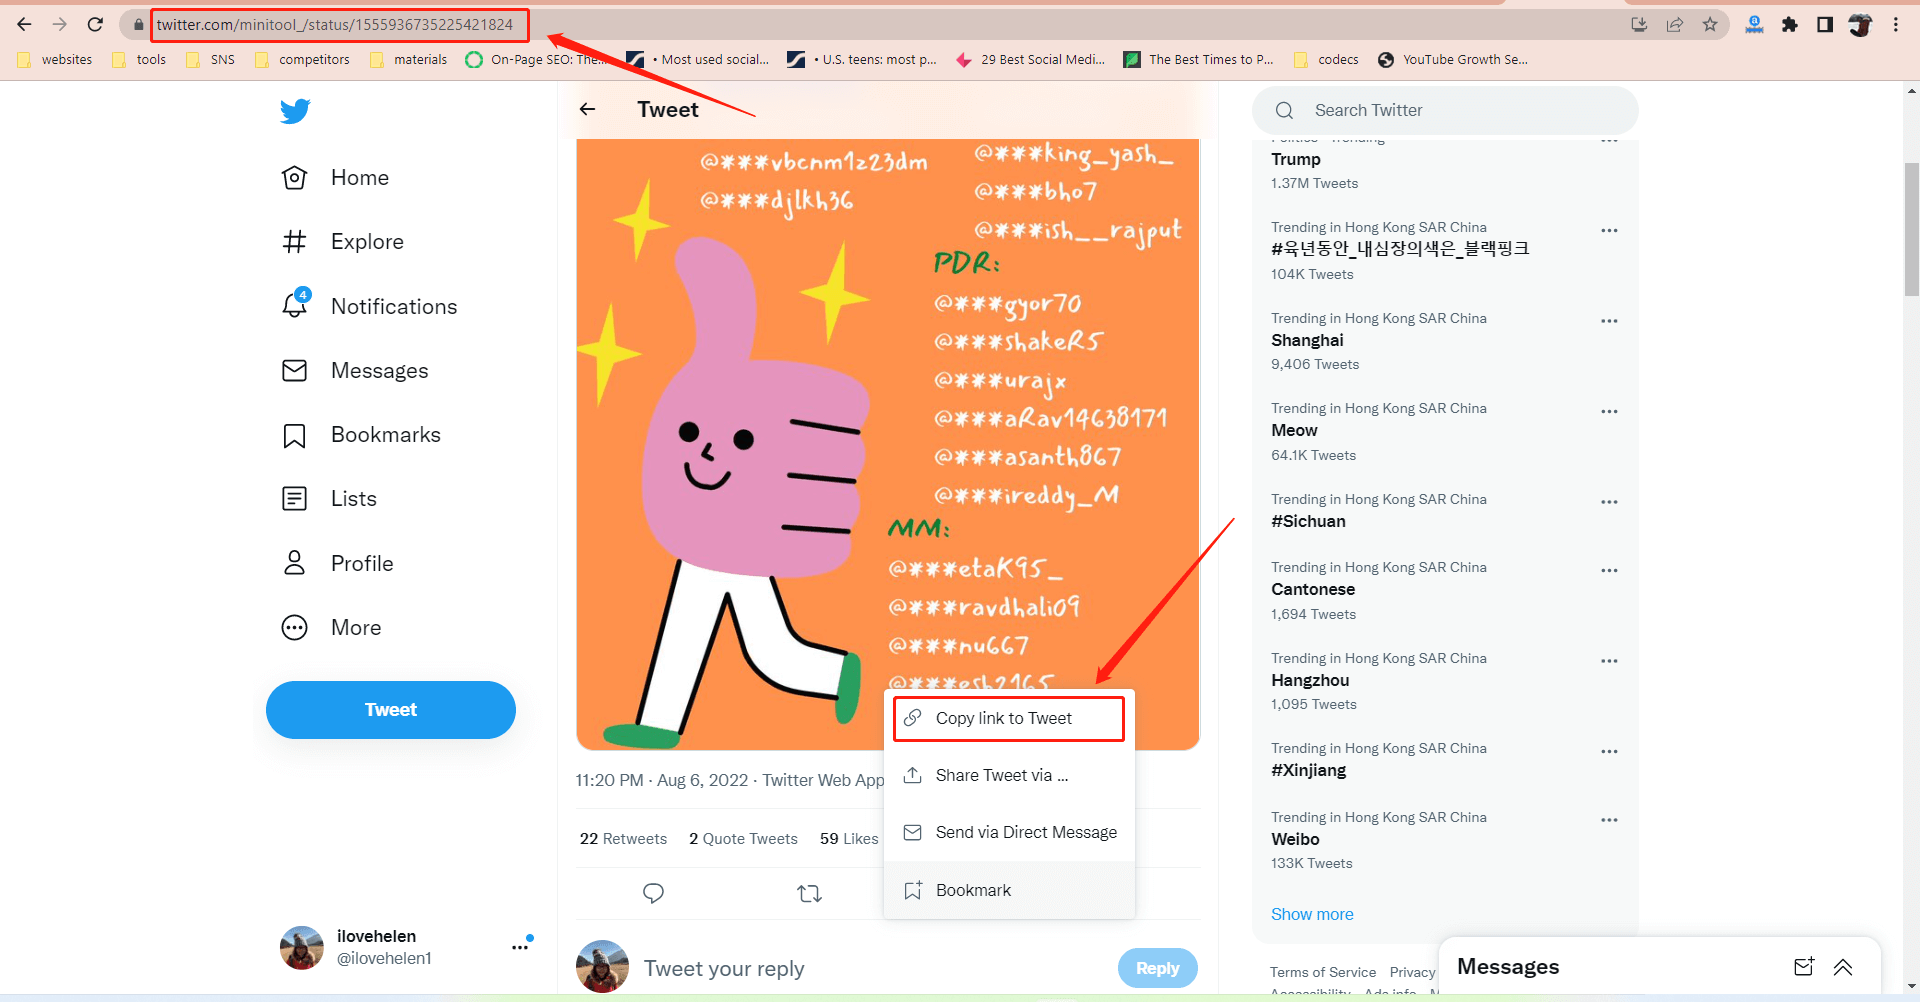Open The Best Times to P... bookmark
Viewport: 1920px width, 1002px height.
(1199, 60)
